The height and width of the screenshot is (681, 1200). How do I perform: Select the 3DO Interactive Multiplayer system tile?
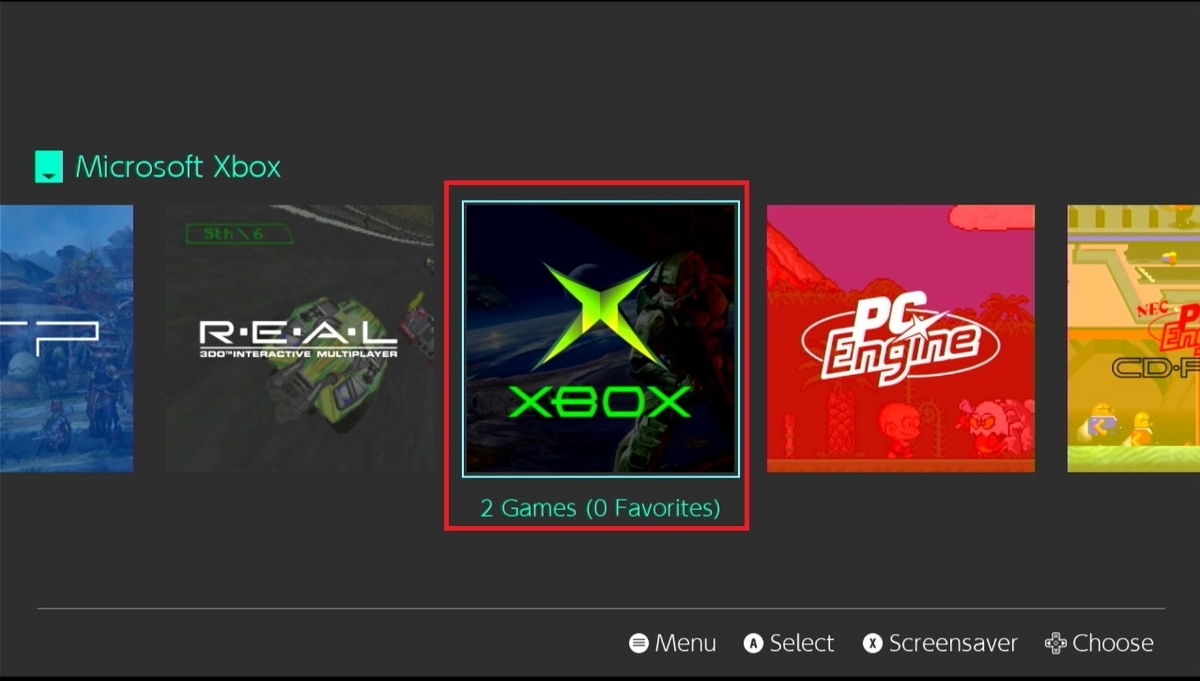[x=300, y=338]
